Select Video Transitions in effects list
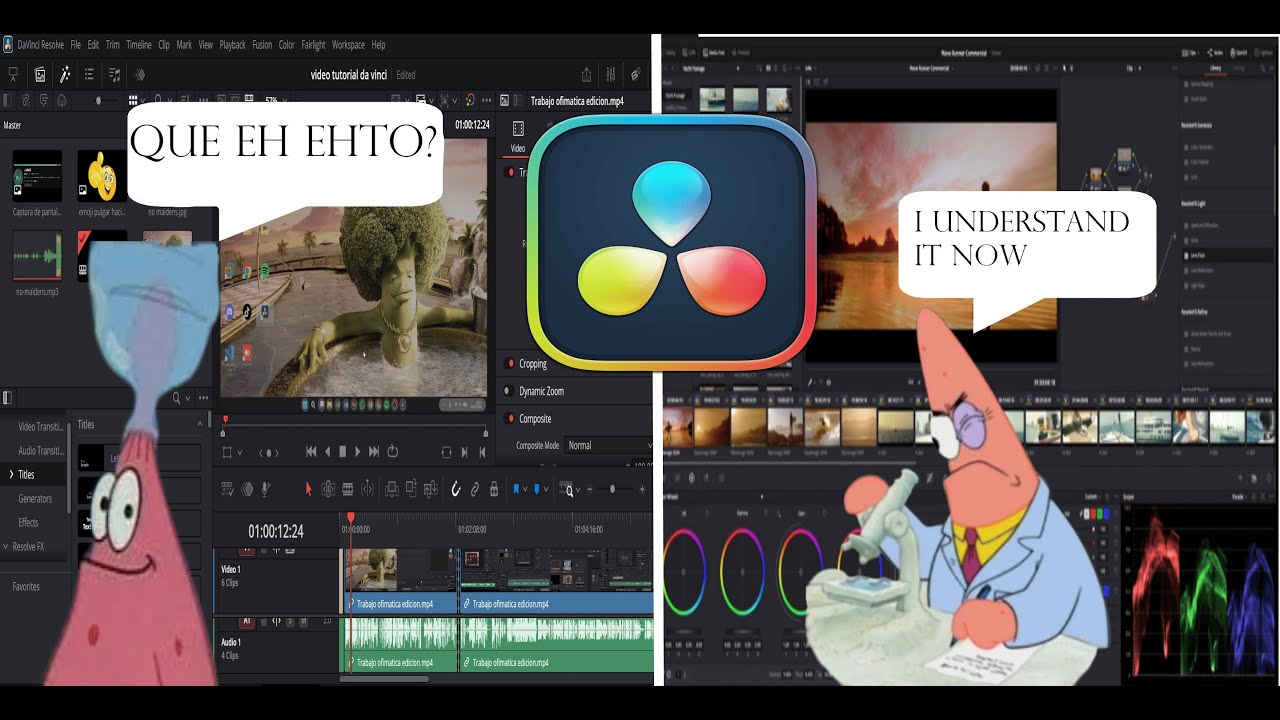The image size is (1280, 720). click(41, 427)
